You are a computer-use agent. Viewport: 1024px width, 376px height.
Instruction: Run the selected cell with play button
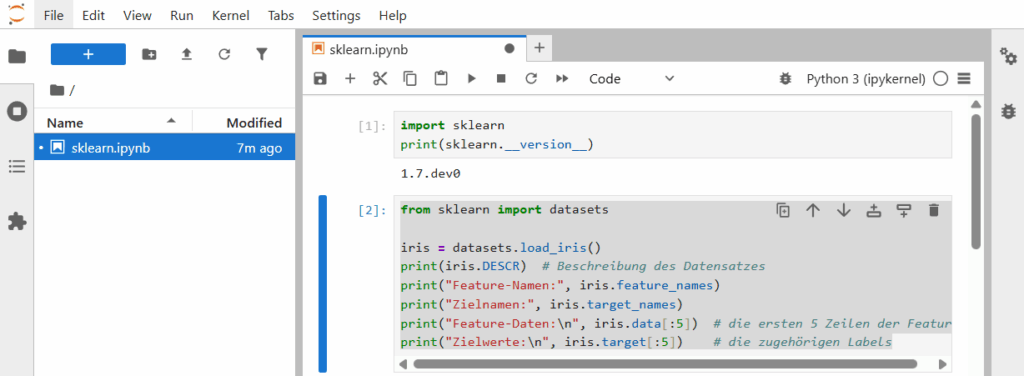pyautogui.click(x=472, y=78)
